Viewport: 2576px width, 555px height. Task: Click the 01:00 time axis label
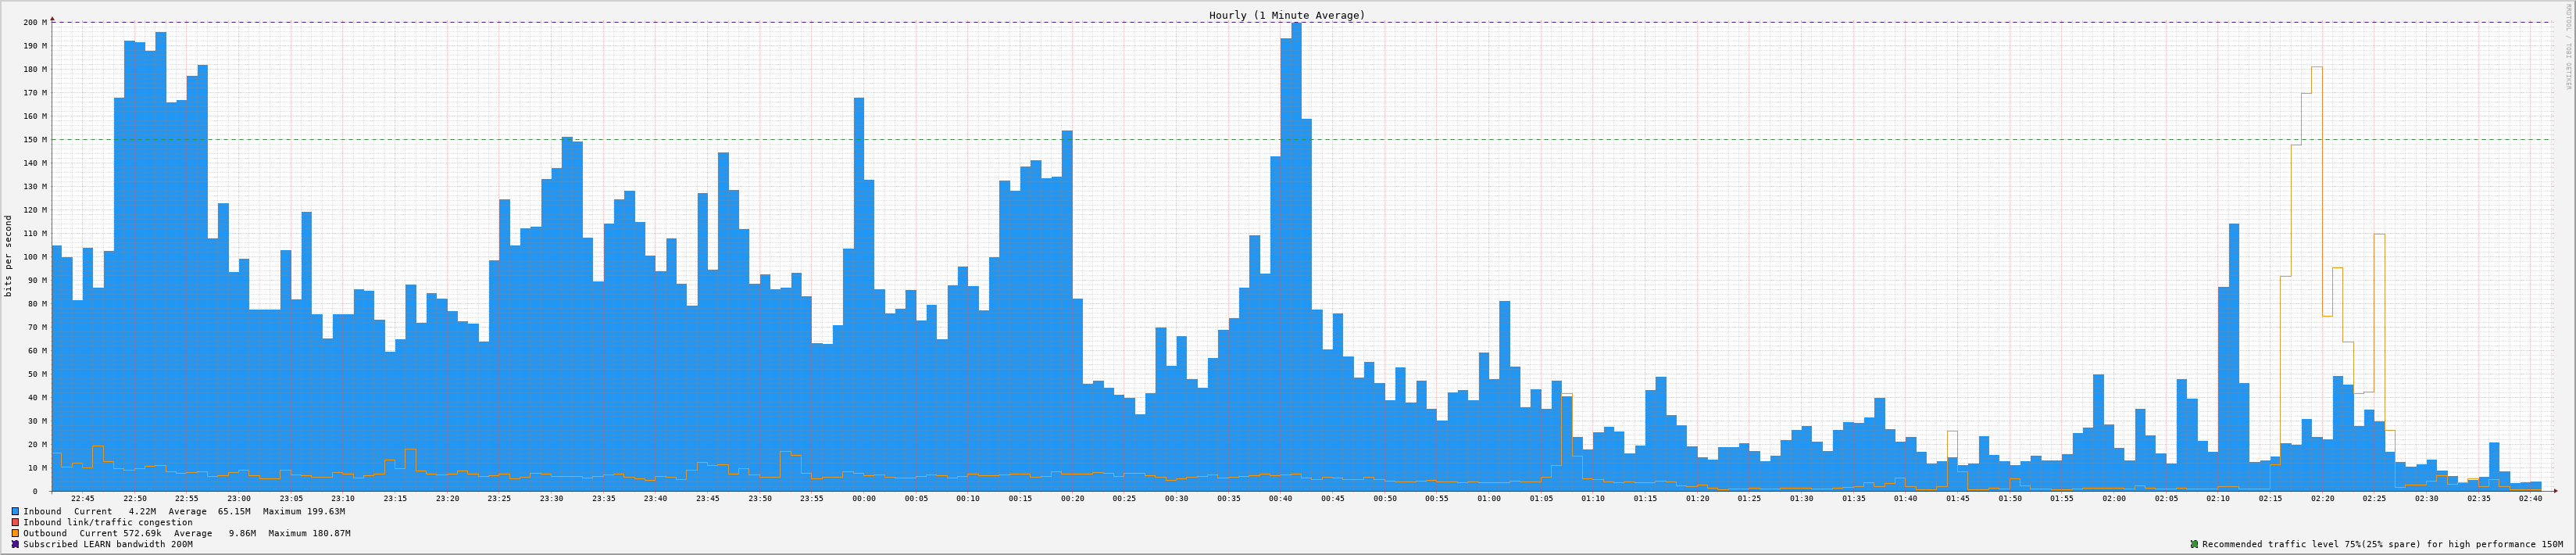click(1488, 498)
